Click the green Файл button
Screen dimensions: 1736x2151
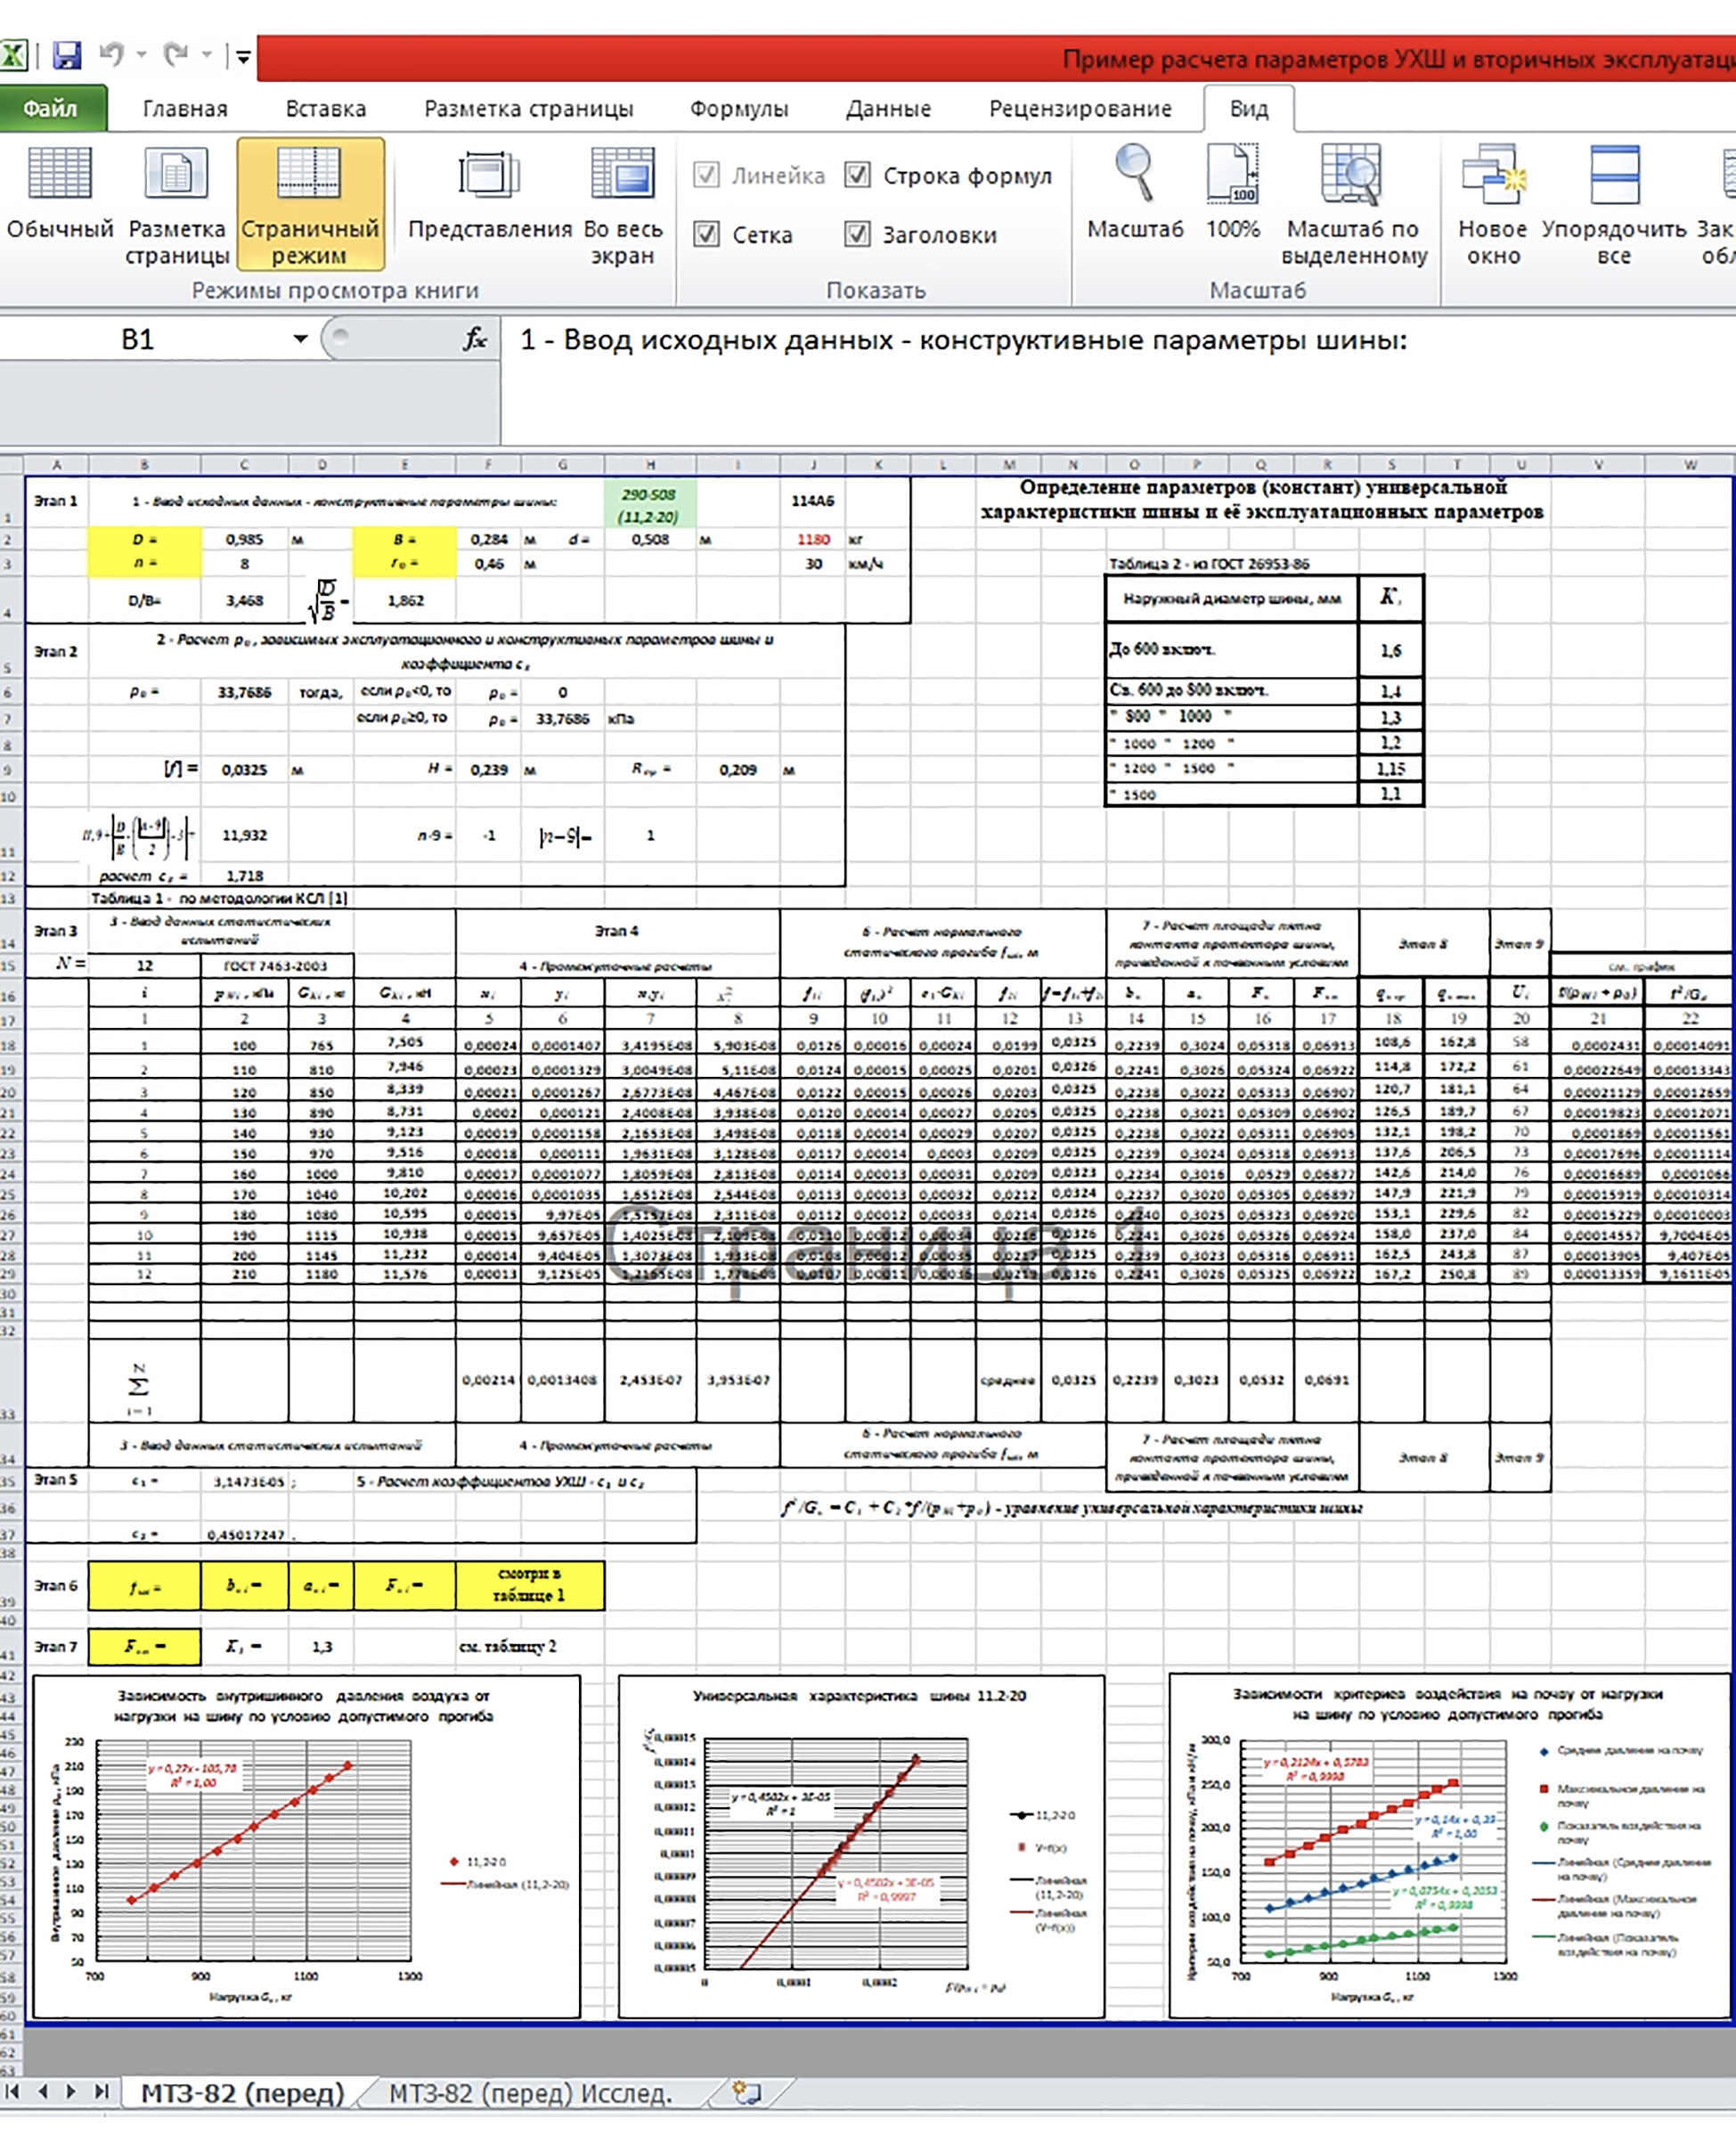point(50,108)
